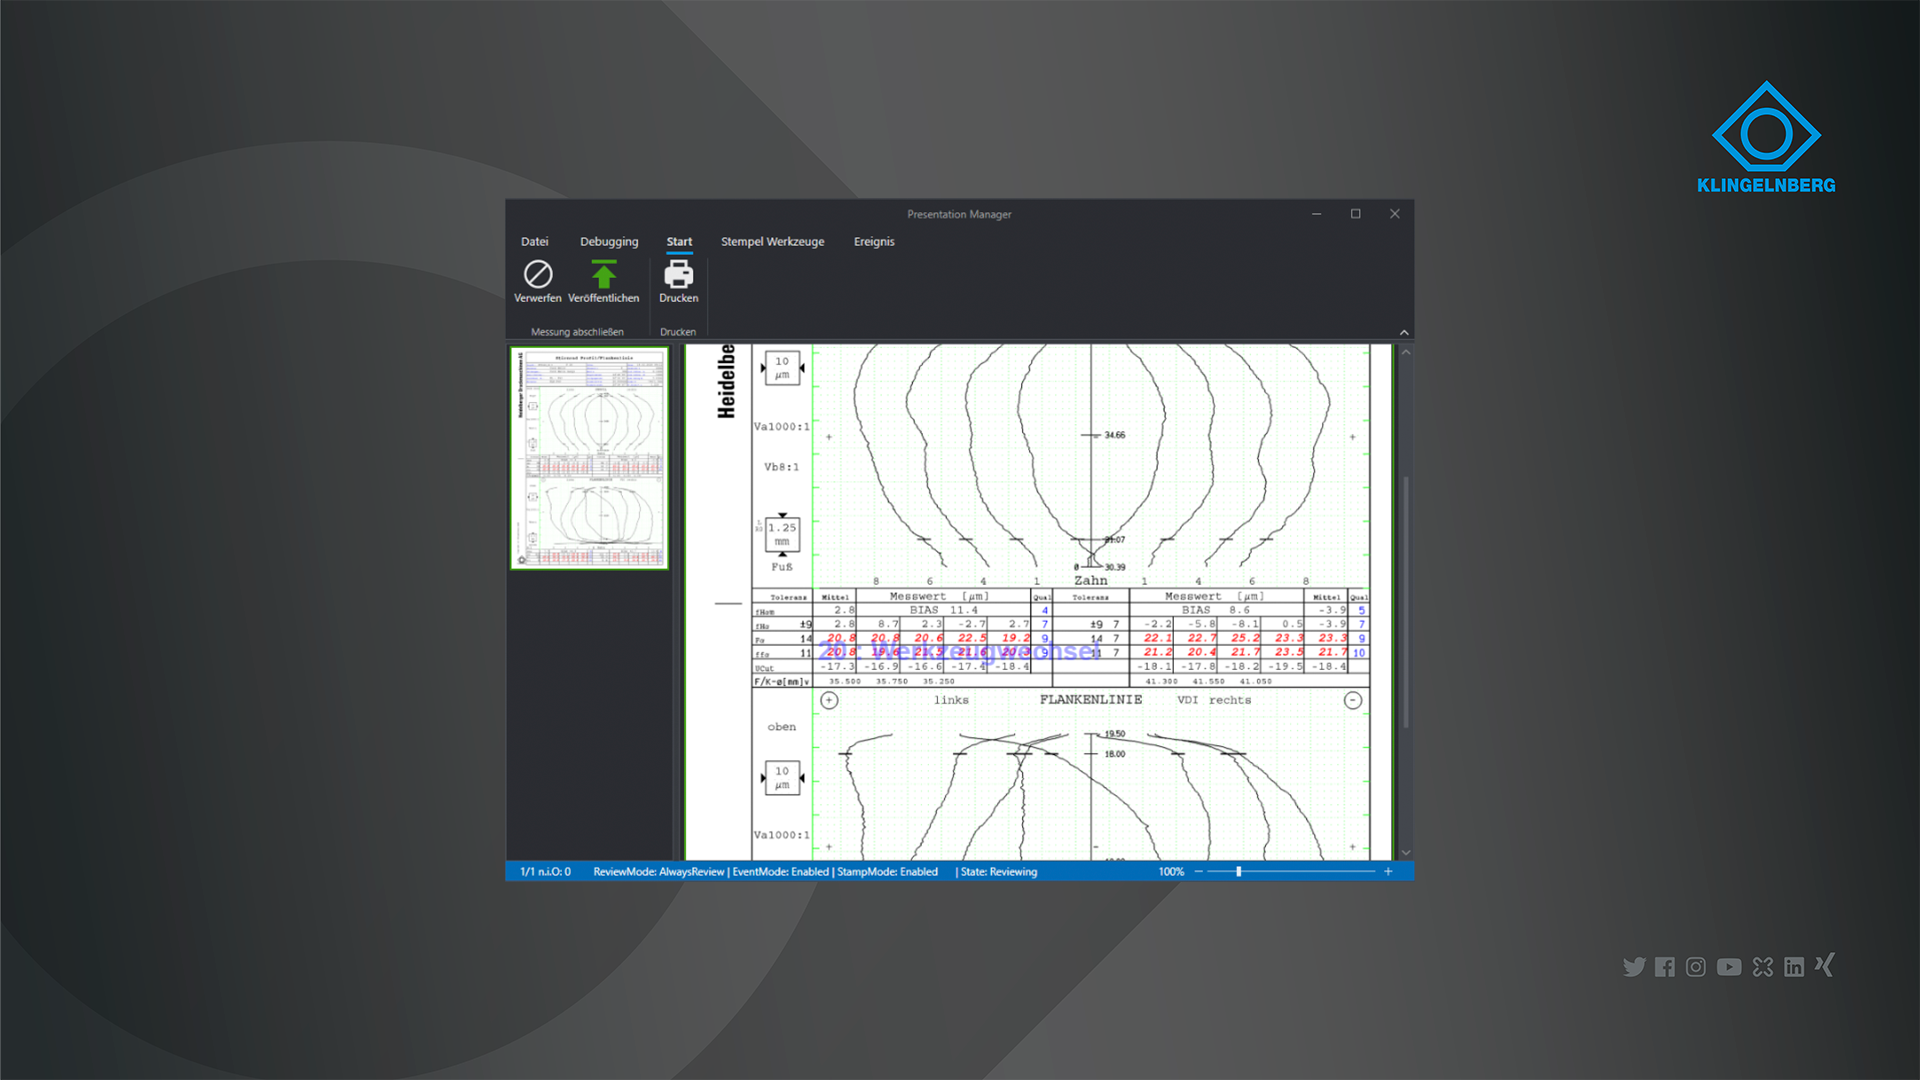Open the Facebook social icon
Viewport: 1920px width, 1080px height.
click(x=1665, y=967)
